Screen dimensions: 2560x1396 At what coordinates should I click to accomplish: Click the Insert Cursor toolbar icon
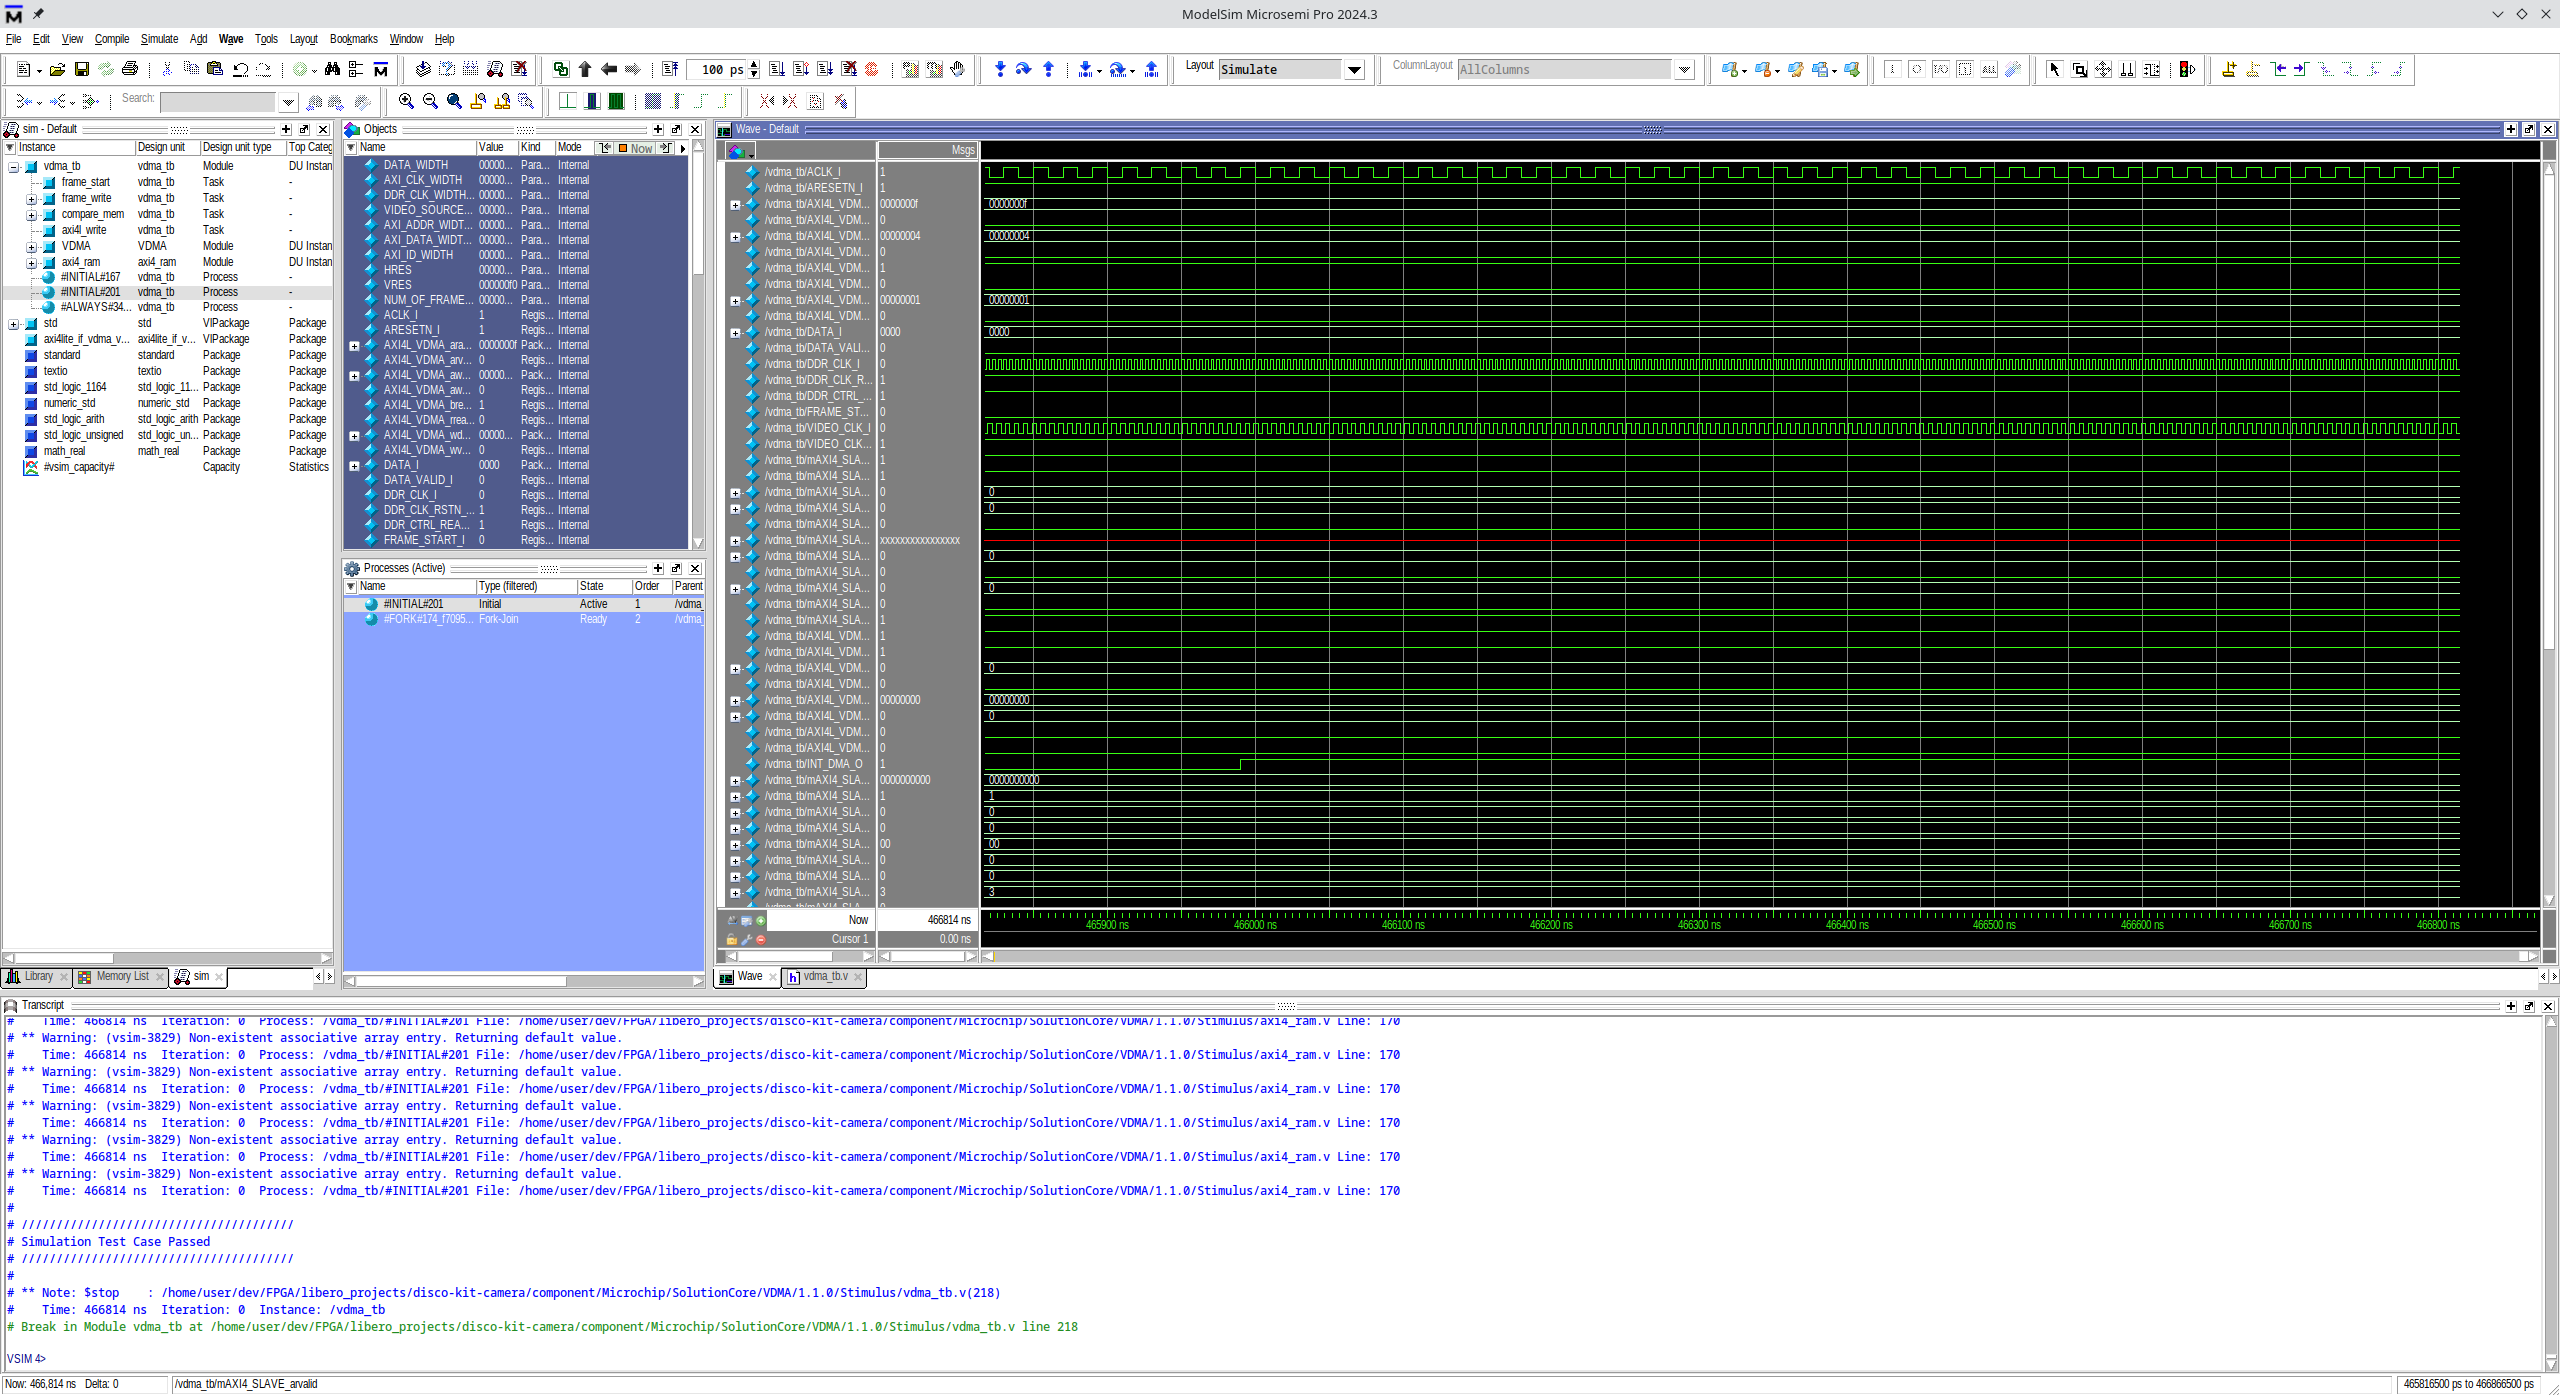click(x=2229, y=69)
